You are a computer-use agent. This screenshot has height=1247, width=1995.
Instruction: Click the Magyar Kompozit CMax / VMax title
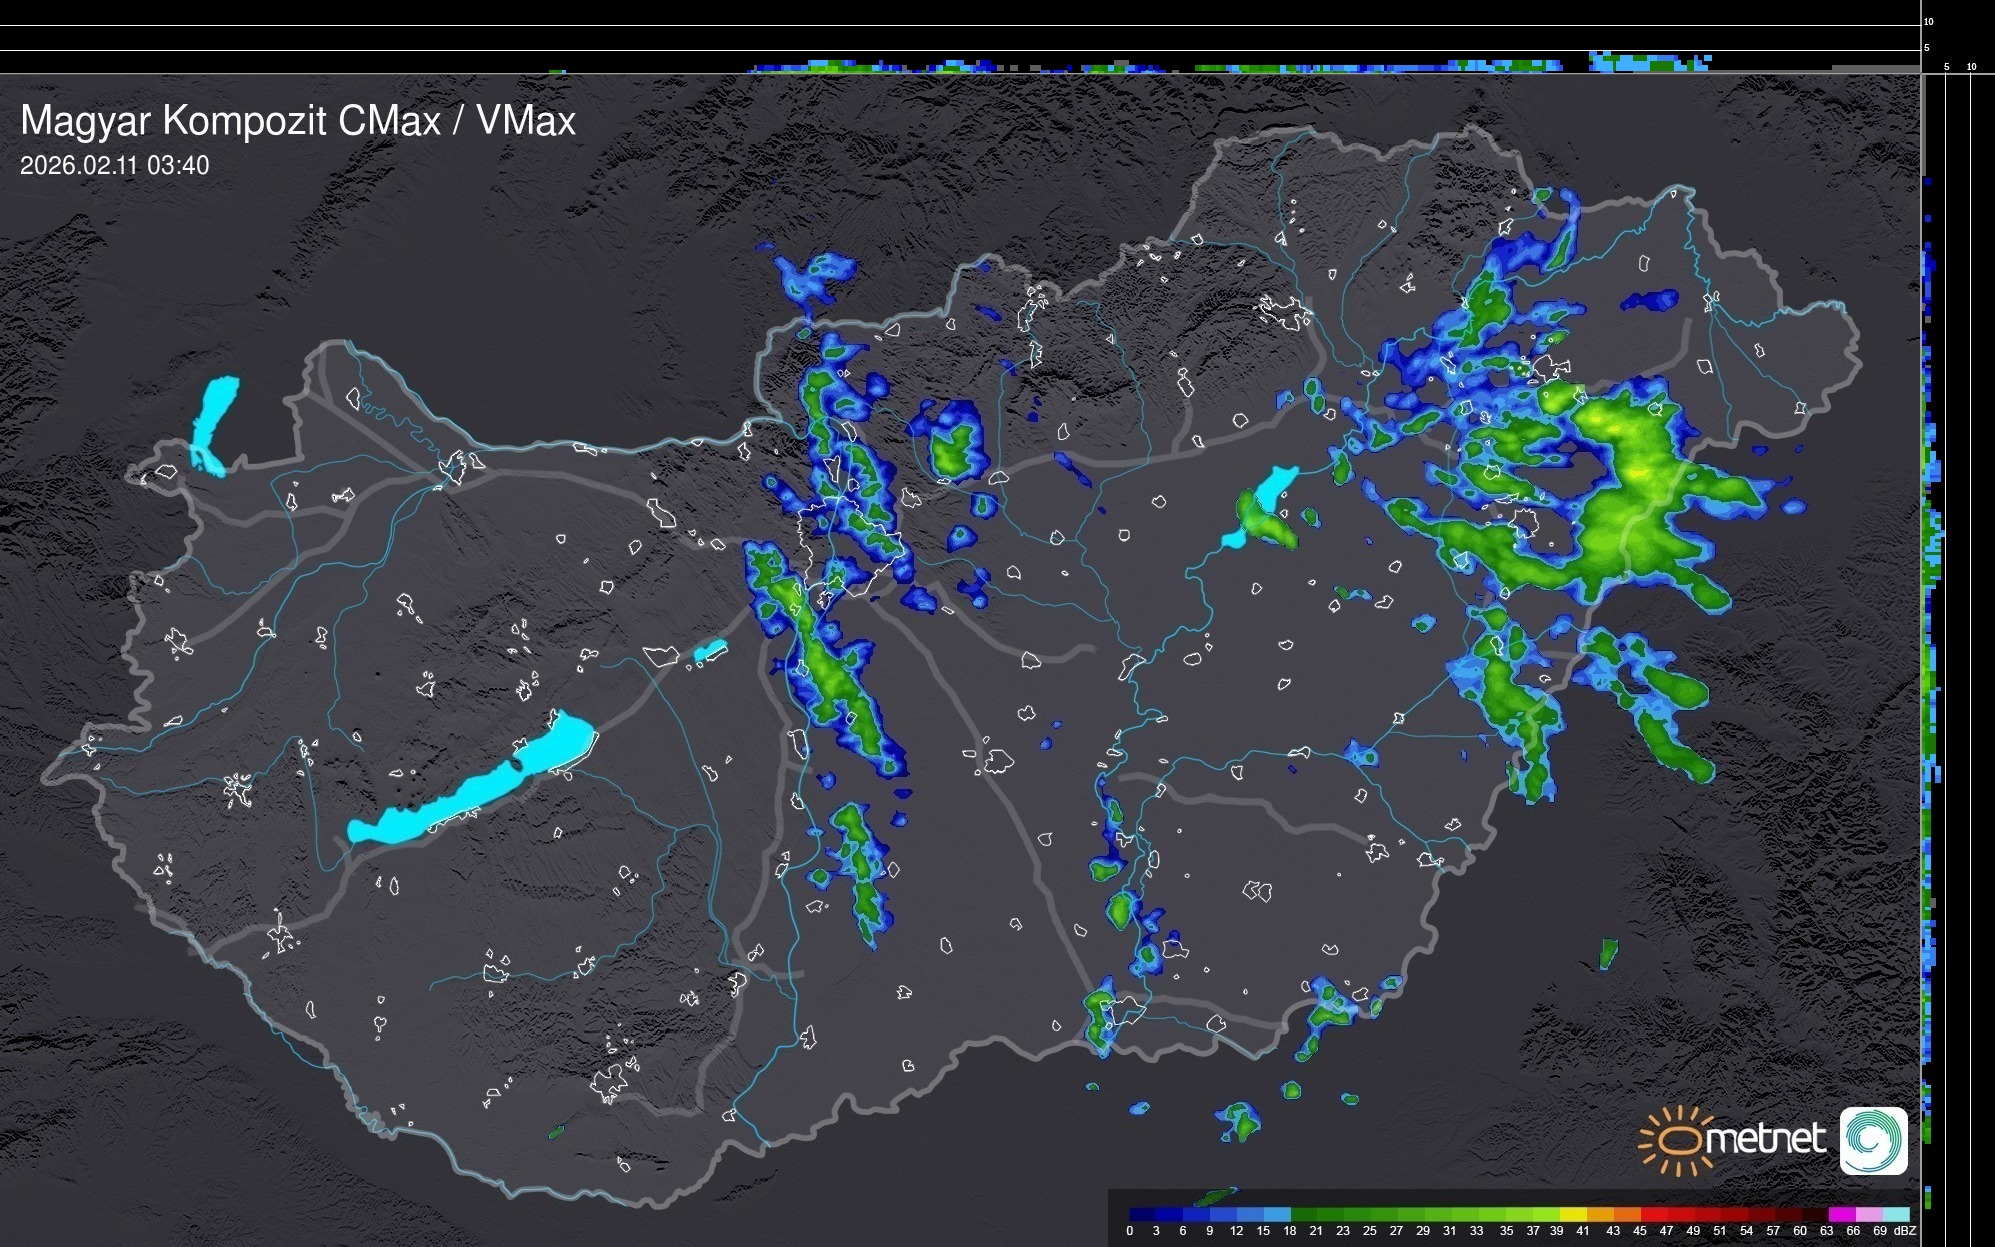(298, 121)
